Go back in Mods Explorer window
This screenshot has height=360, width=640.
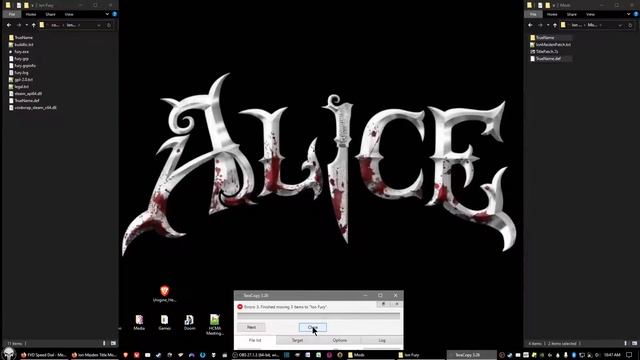tap(530, 25)
